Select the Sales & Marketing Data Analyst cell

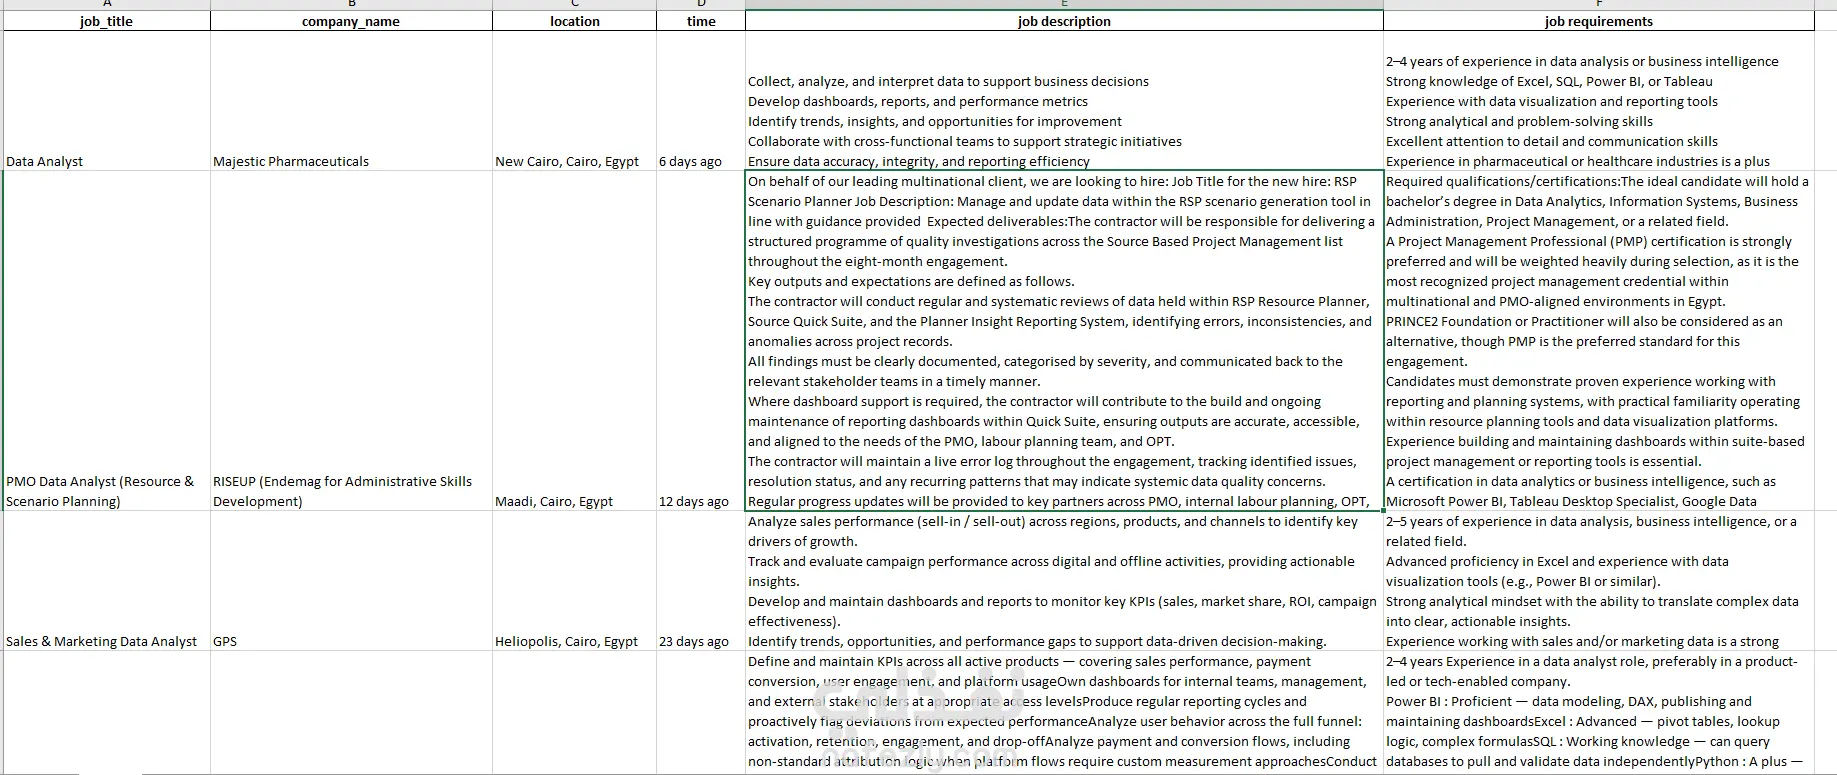107,581
